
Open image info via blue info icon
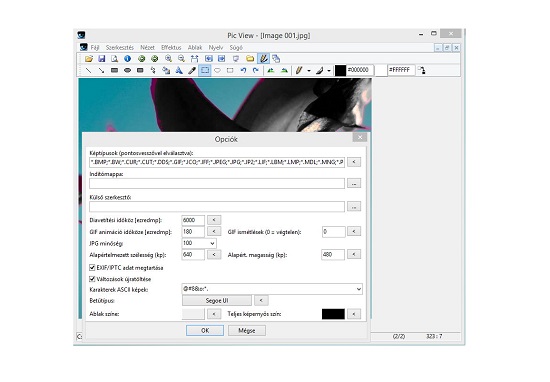(x=127, y=59)
